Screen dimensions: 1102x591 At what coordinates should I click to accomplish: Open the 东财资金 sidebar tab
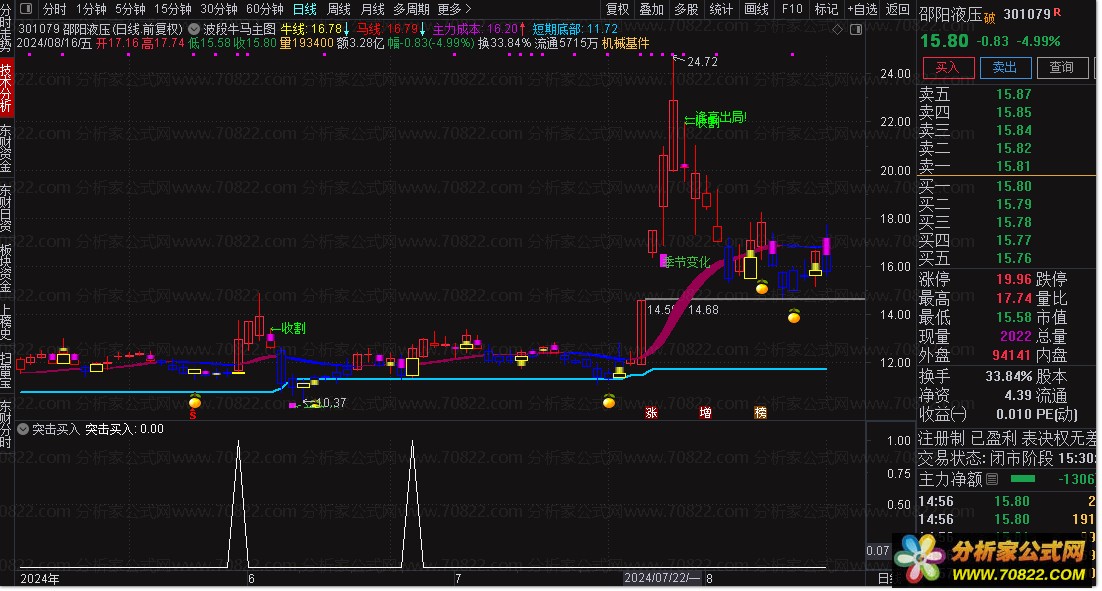coord(6,149)
